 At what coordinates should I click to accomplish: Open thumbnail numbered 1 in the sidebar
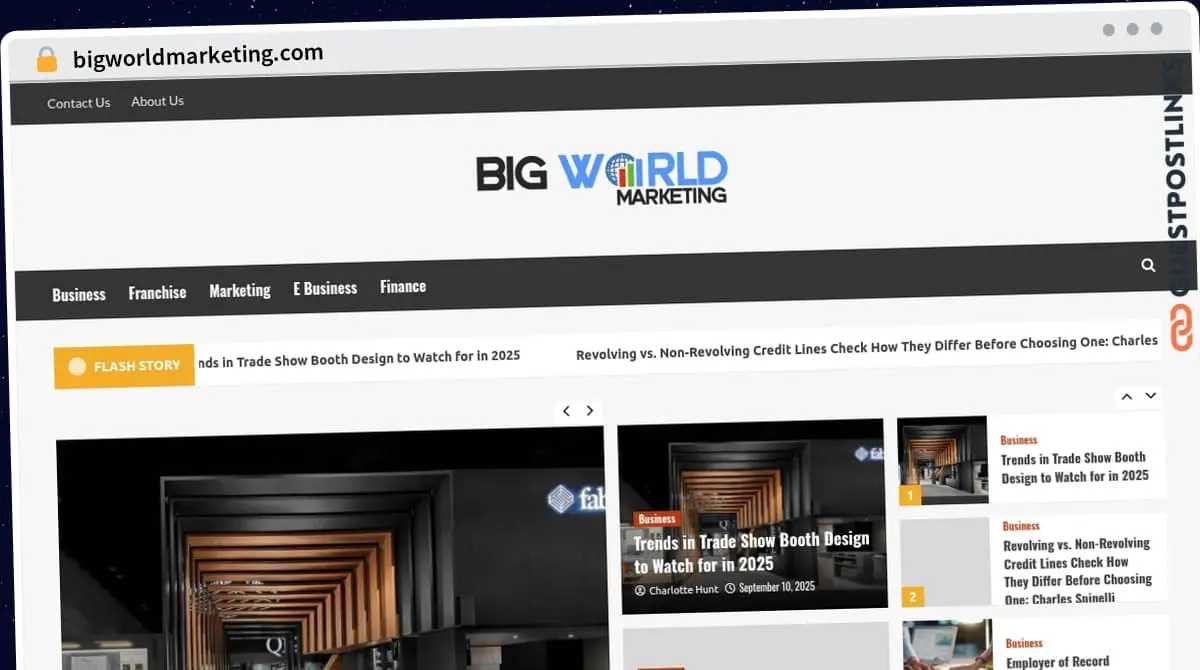tap(943, 461)
